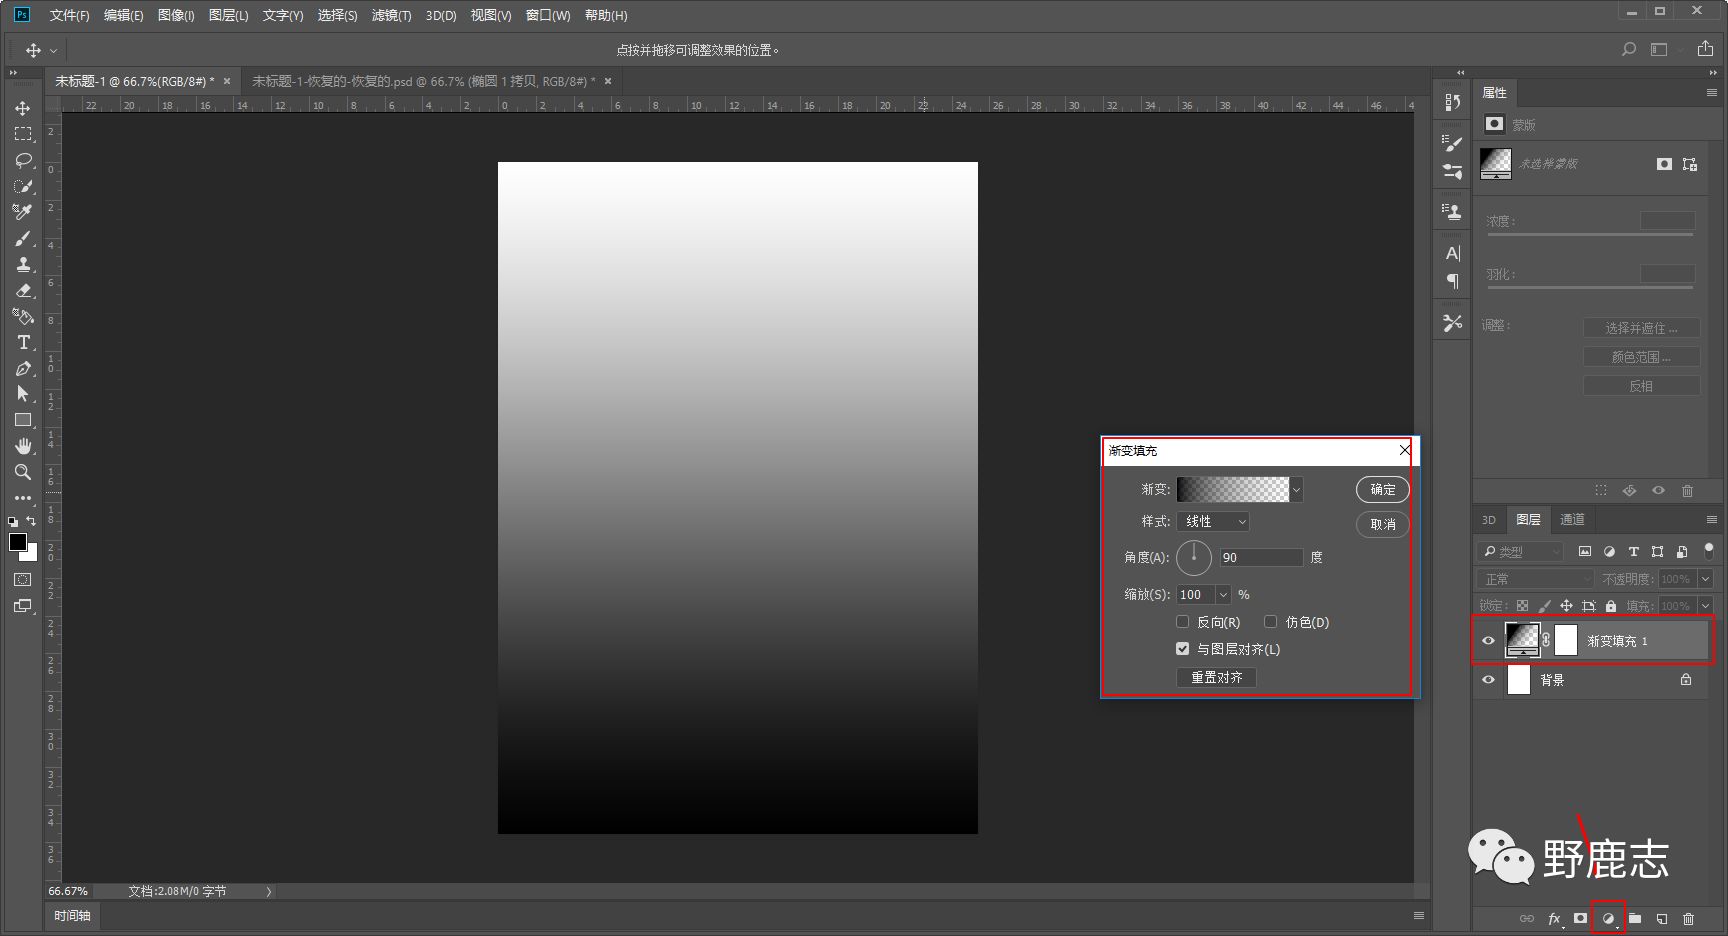The width and height of the screenshot is (1728, 936).
Task: Click the 确定 button in gradient dialog
Action: 1382,490
